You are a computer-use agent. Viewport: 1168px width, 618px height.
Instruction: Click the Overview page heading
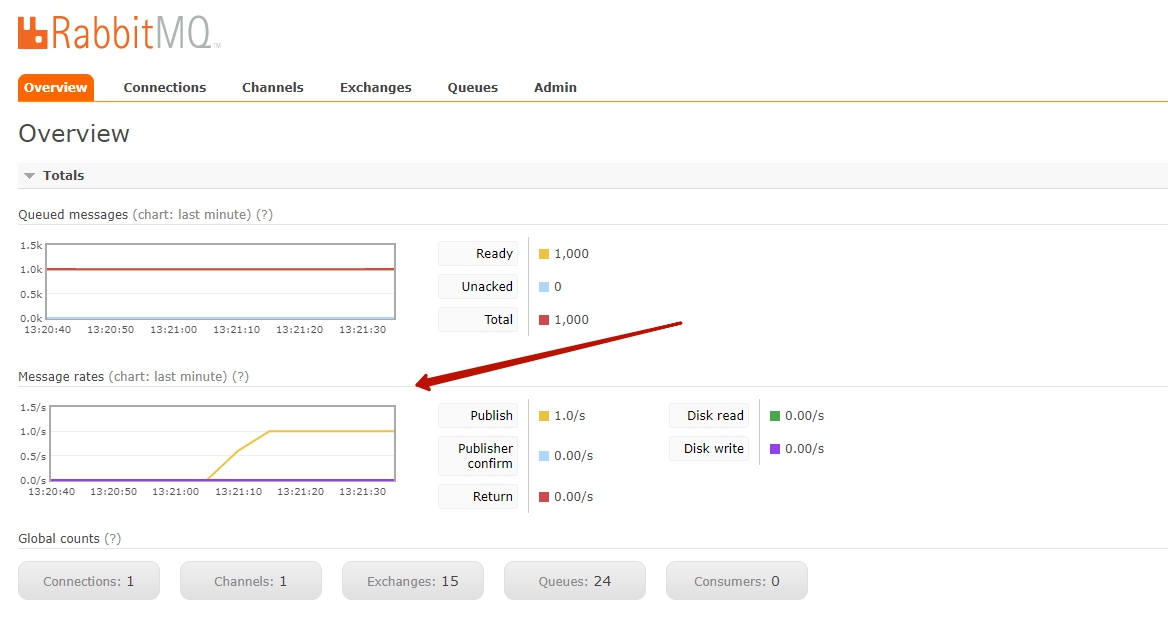74,133
